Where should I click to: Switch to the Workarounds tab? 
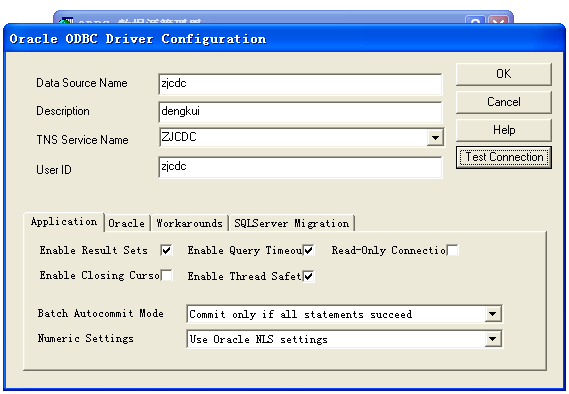point(189,223)
